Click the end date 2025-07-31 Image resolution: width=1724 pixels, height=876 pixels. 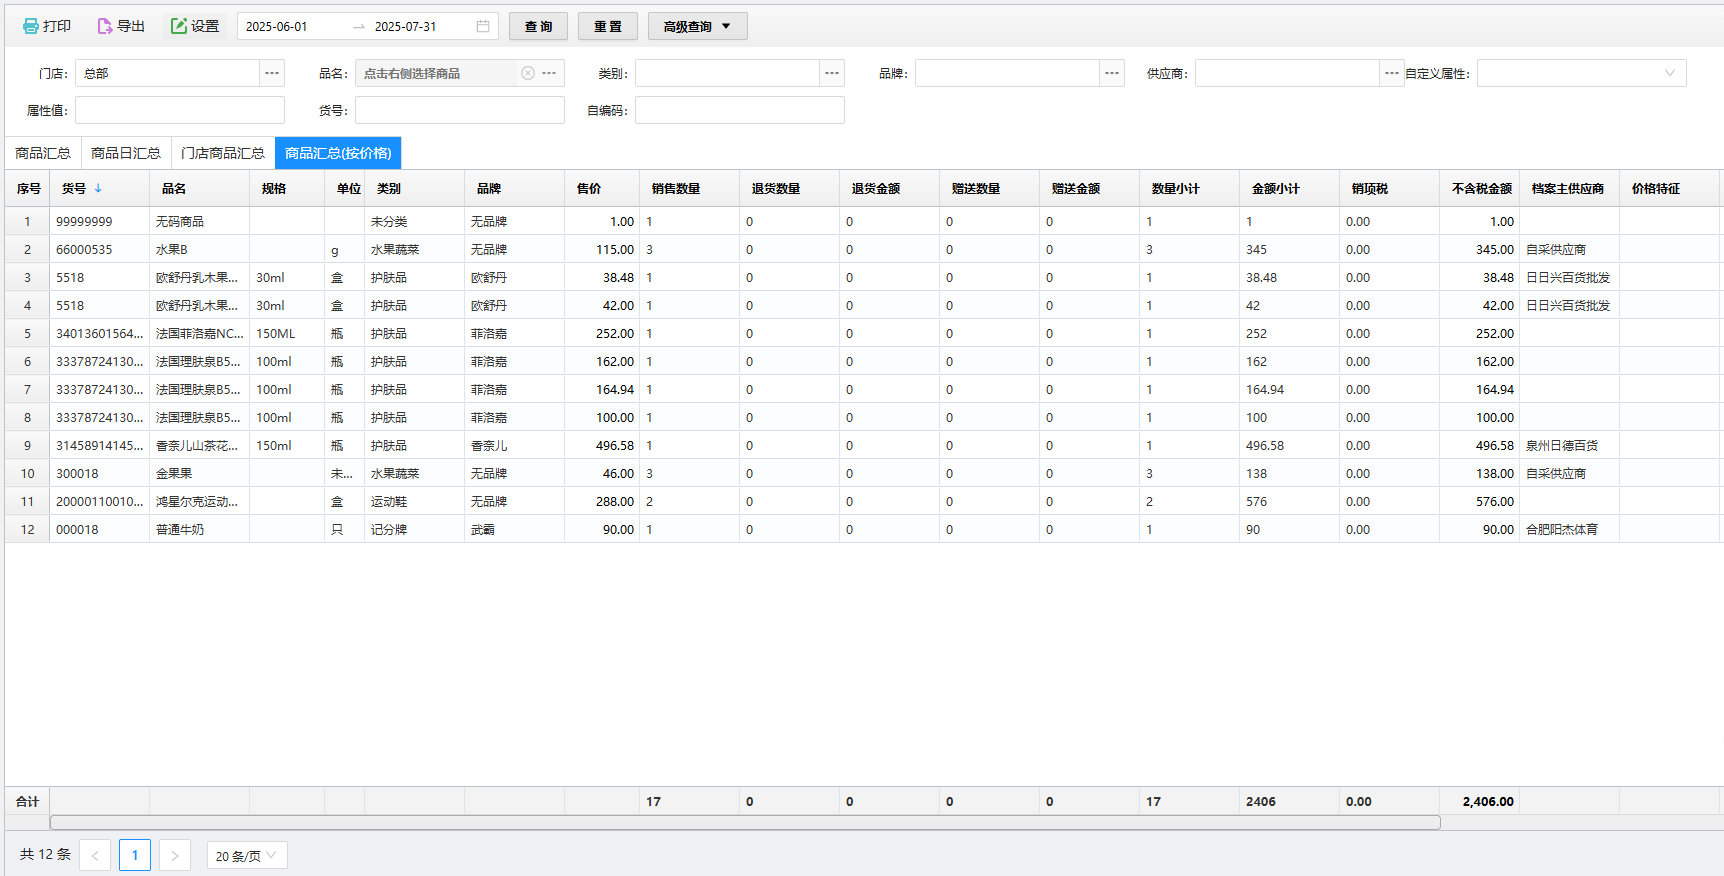406,27
